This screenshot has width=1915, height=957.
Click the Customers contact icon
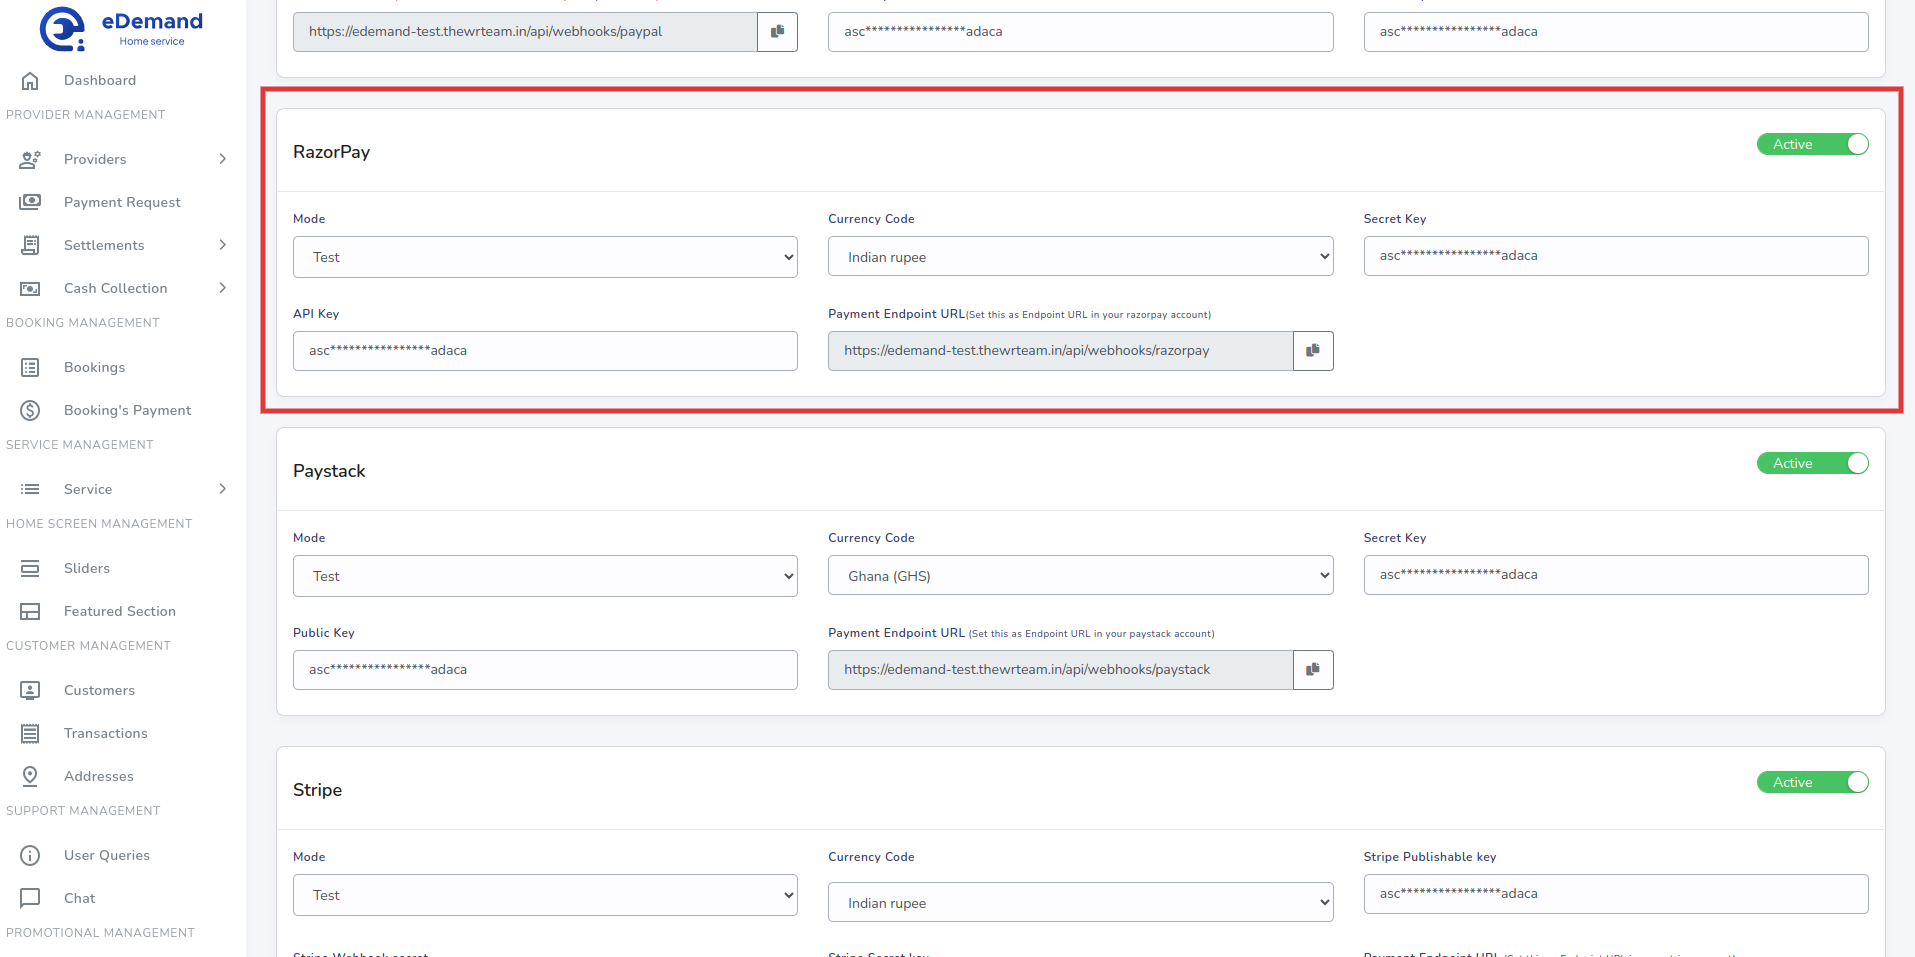coord(30,690)
